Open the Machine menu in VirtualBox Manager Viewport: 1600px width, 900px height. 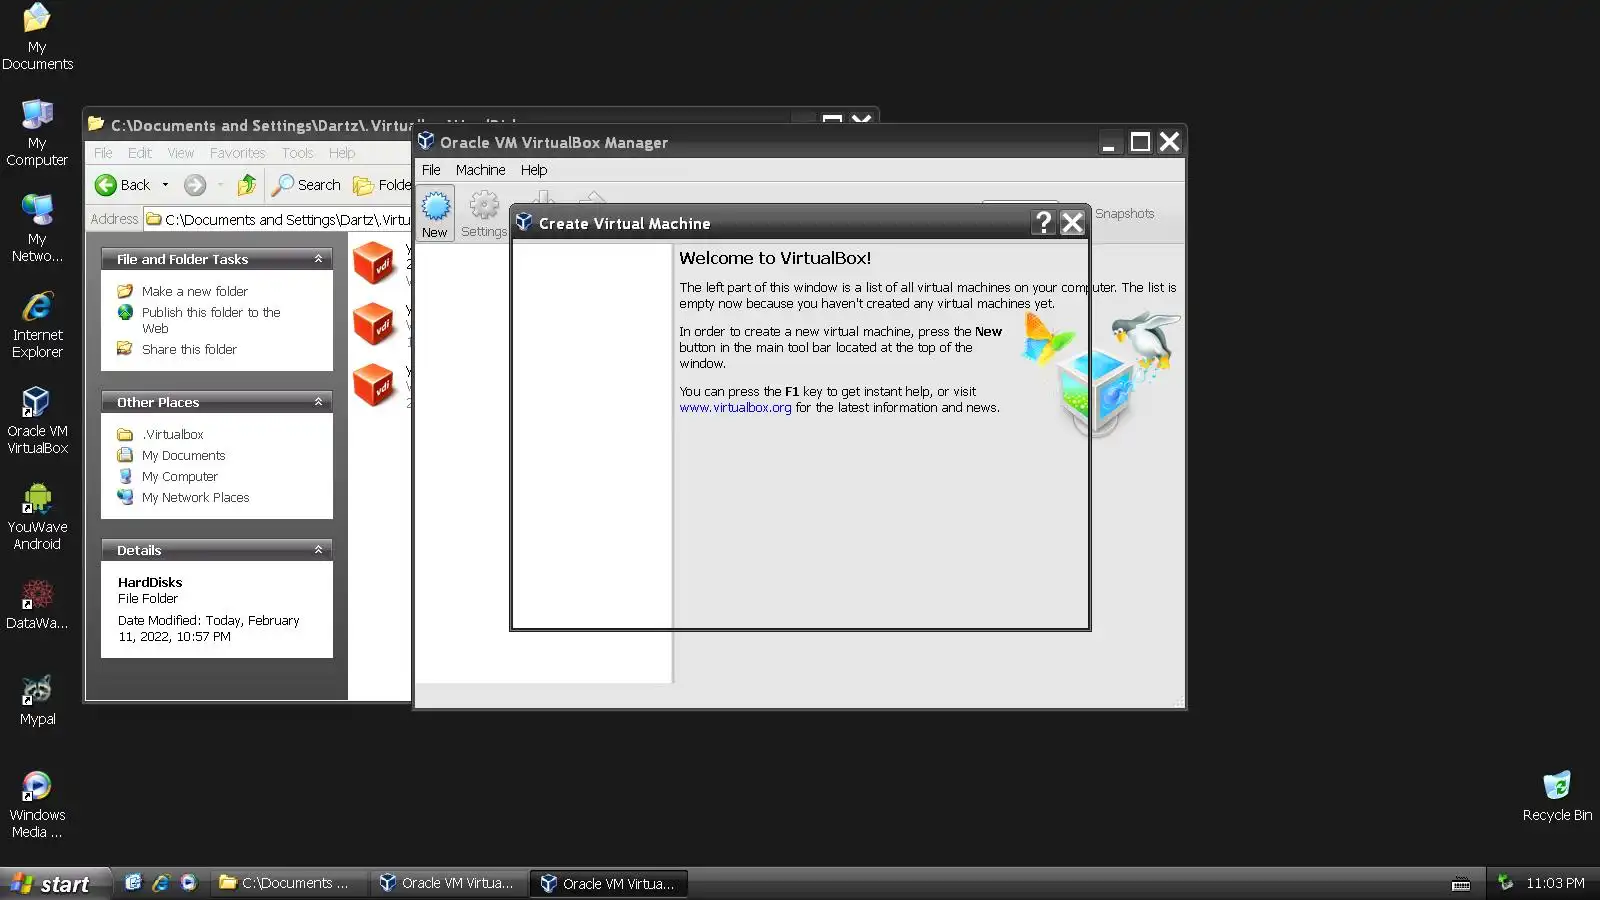point(480,170)
